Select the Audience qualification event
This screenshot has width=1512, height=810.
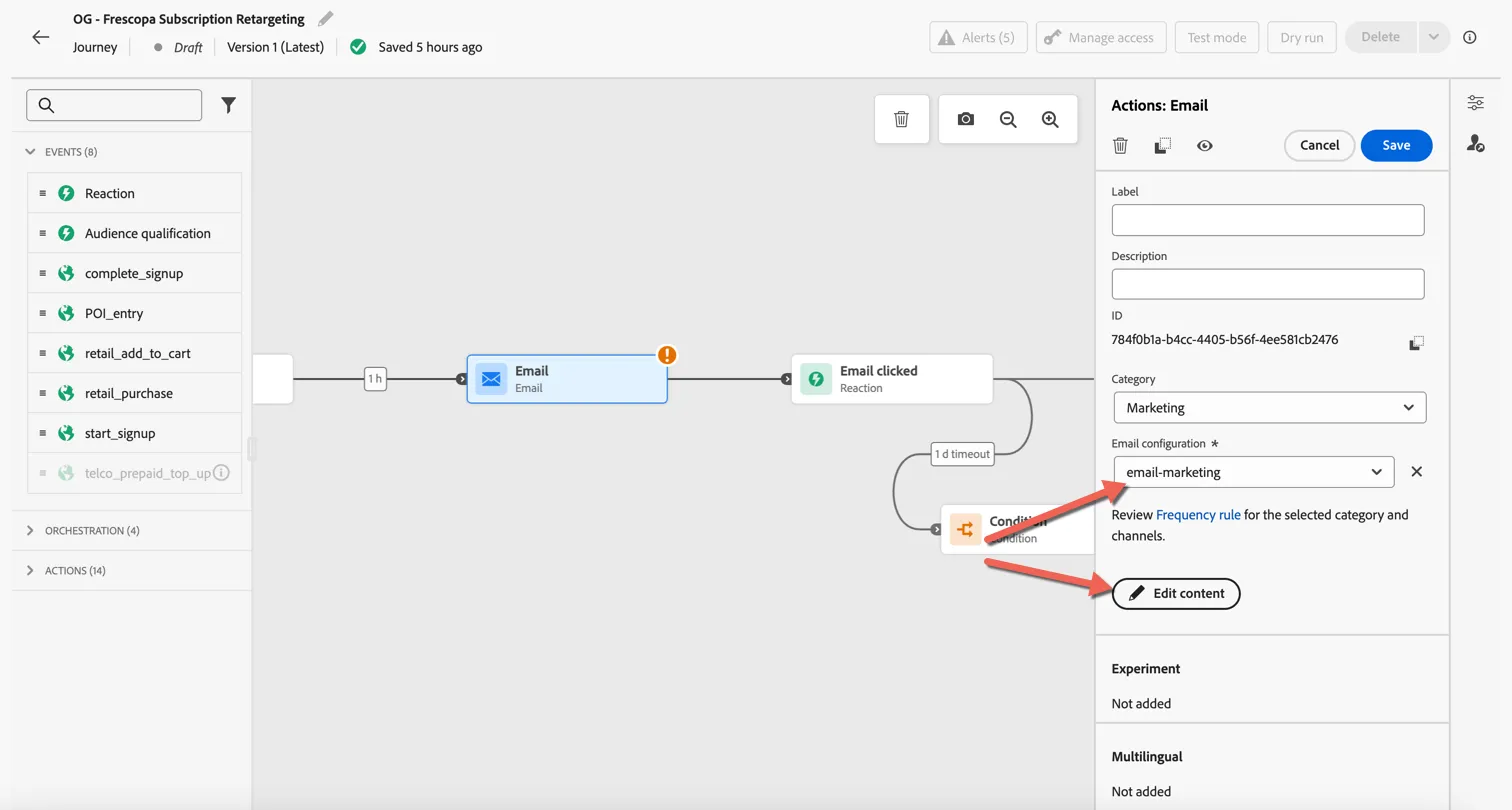click(134, 233)
